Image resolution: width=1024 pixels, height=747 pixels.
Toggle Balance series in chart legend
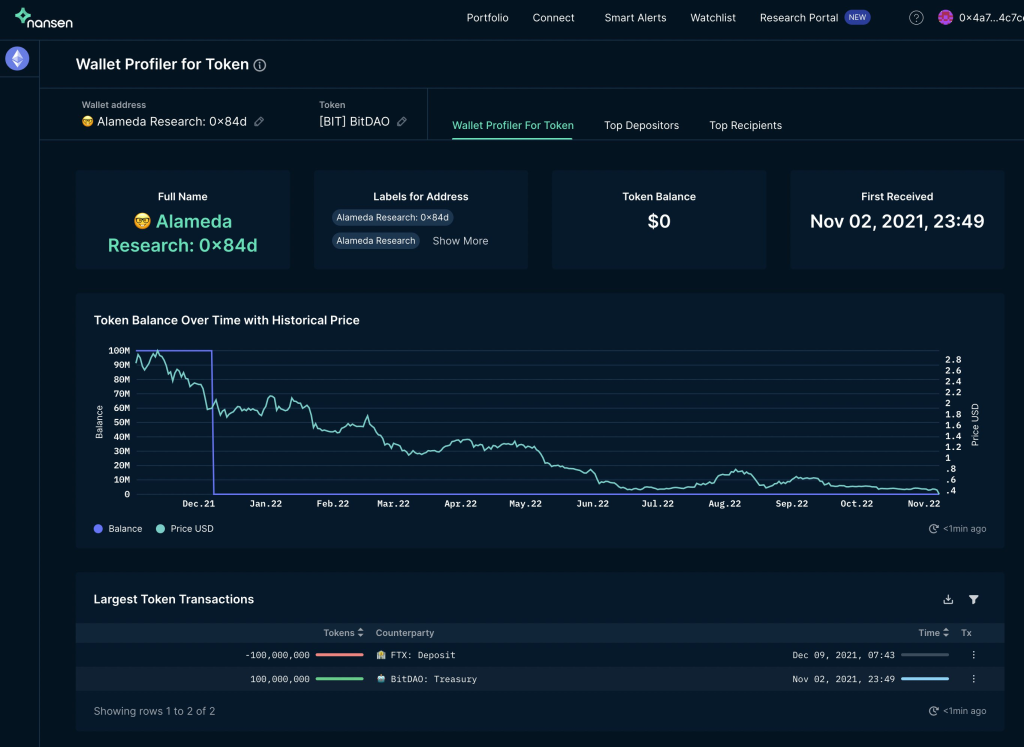pos(118,529)
